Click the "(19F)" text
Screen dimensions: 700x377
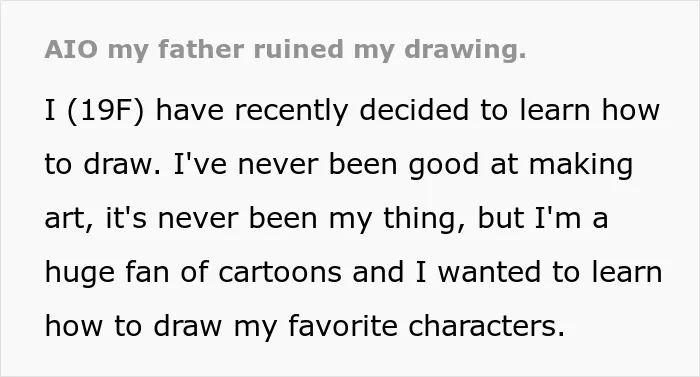point(106,110)
